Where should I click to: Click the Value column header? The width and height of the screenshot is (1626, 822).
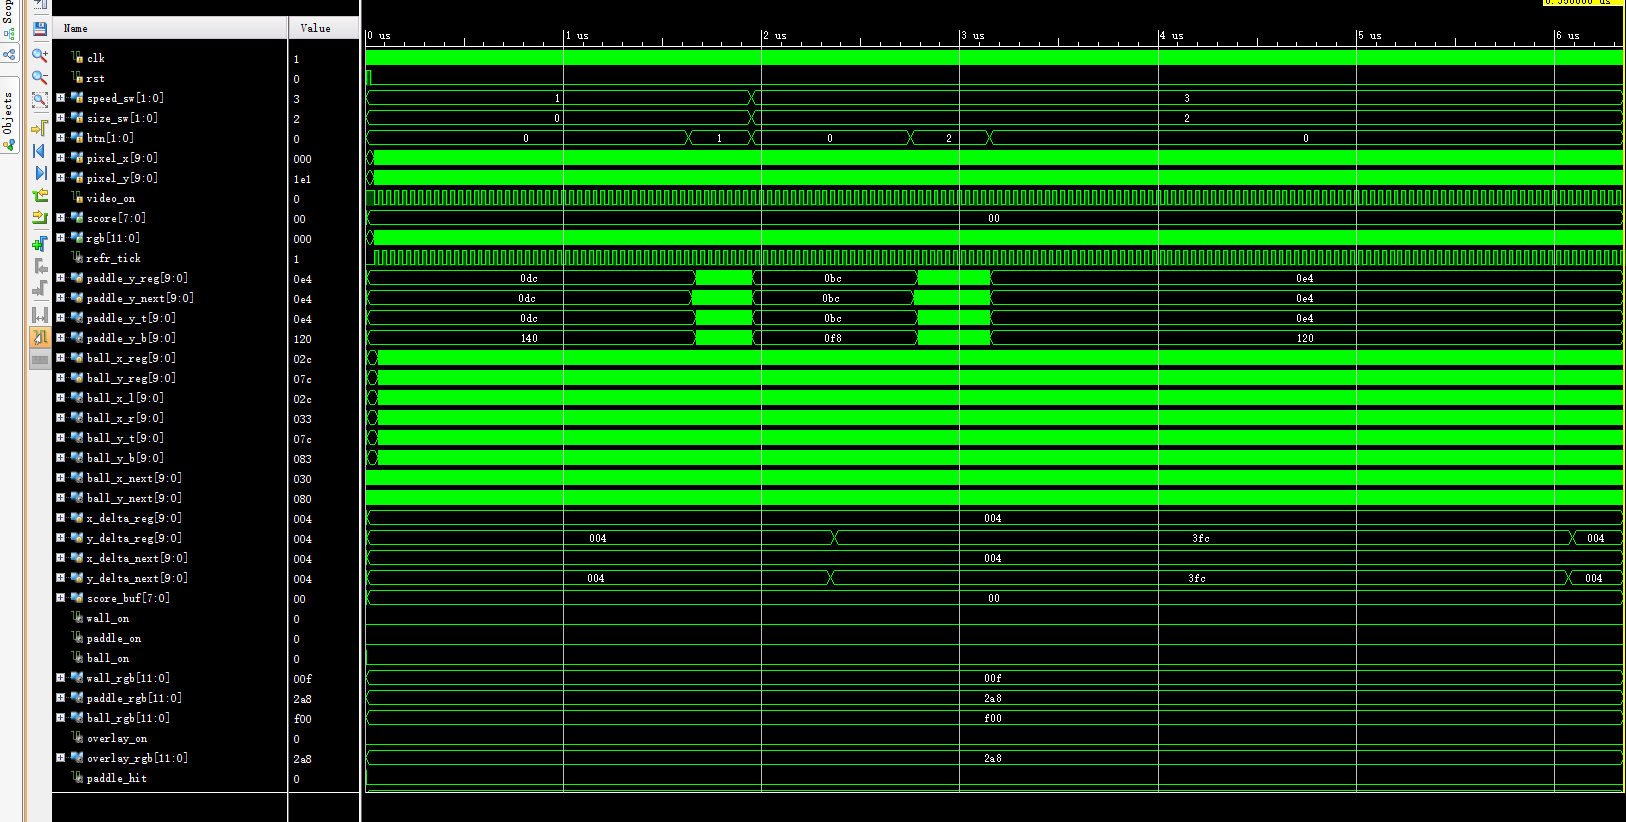(x=324, y=28)
